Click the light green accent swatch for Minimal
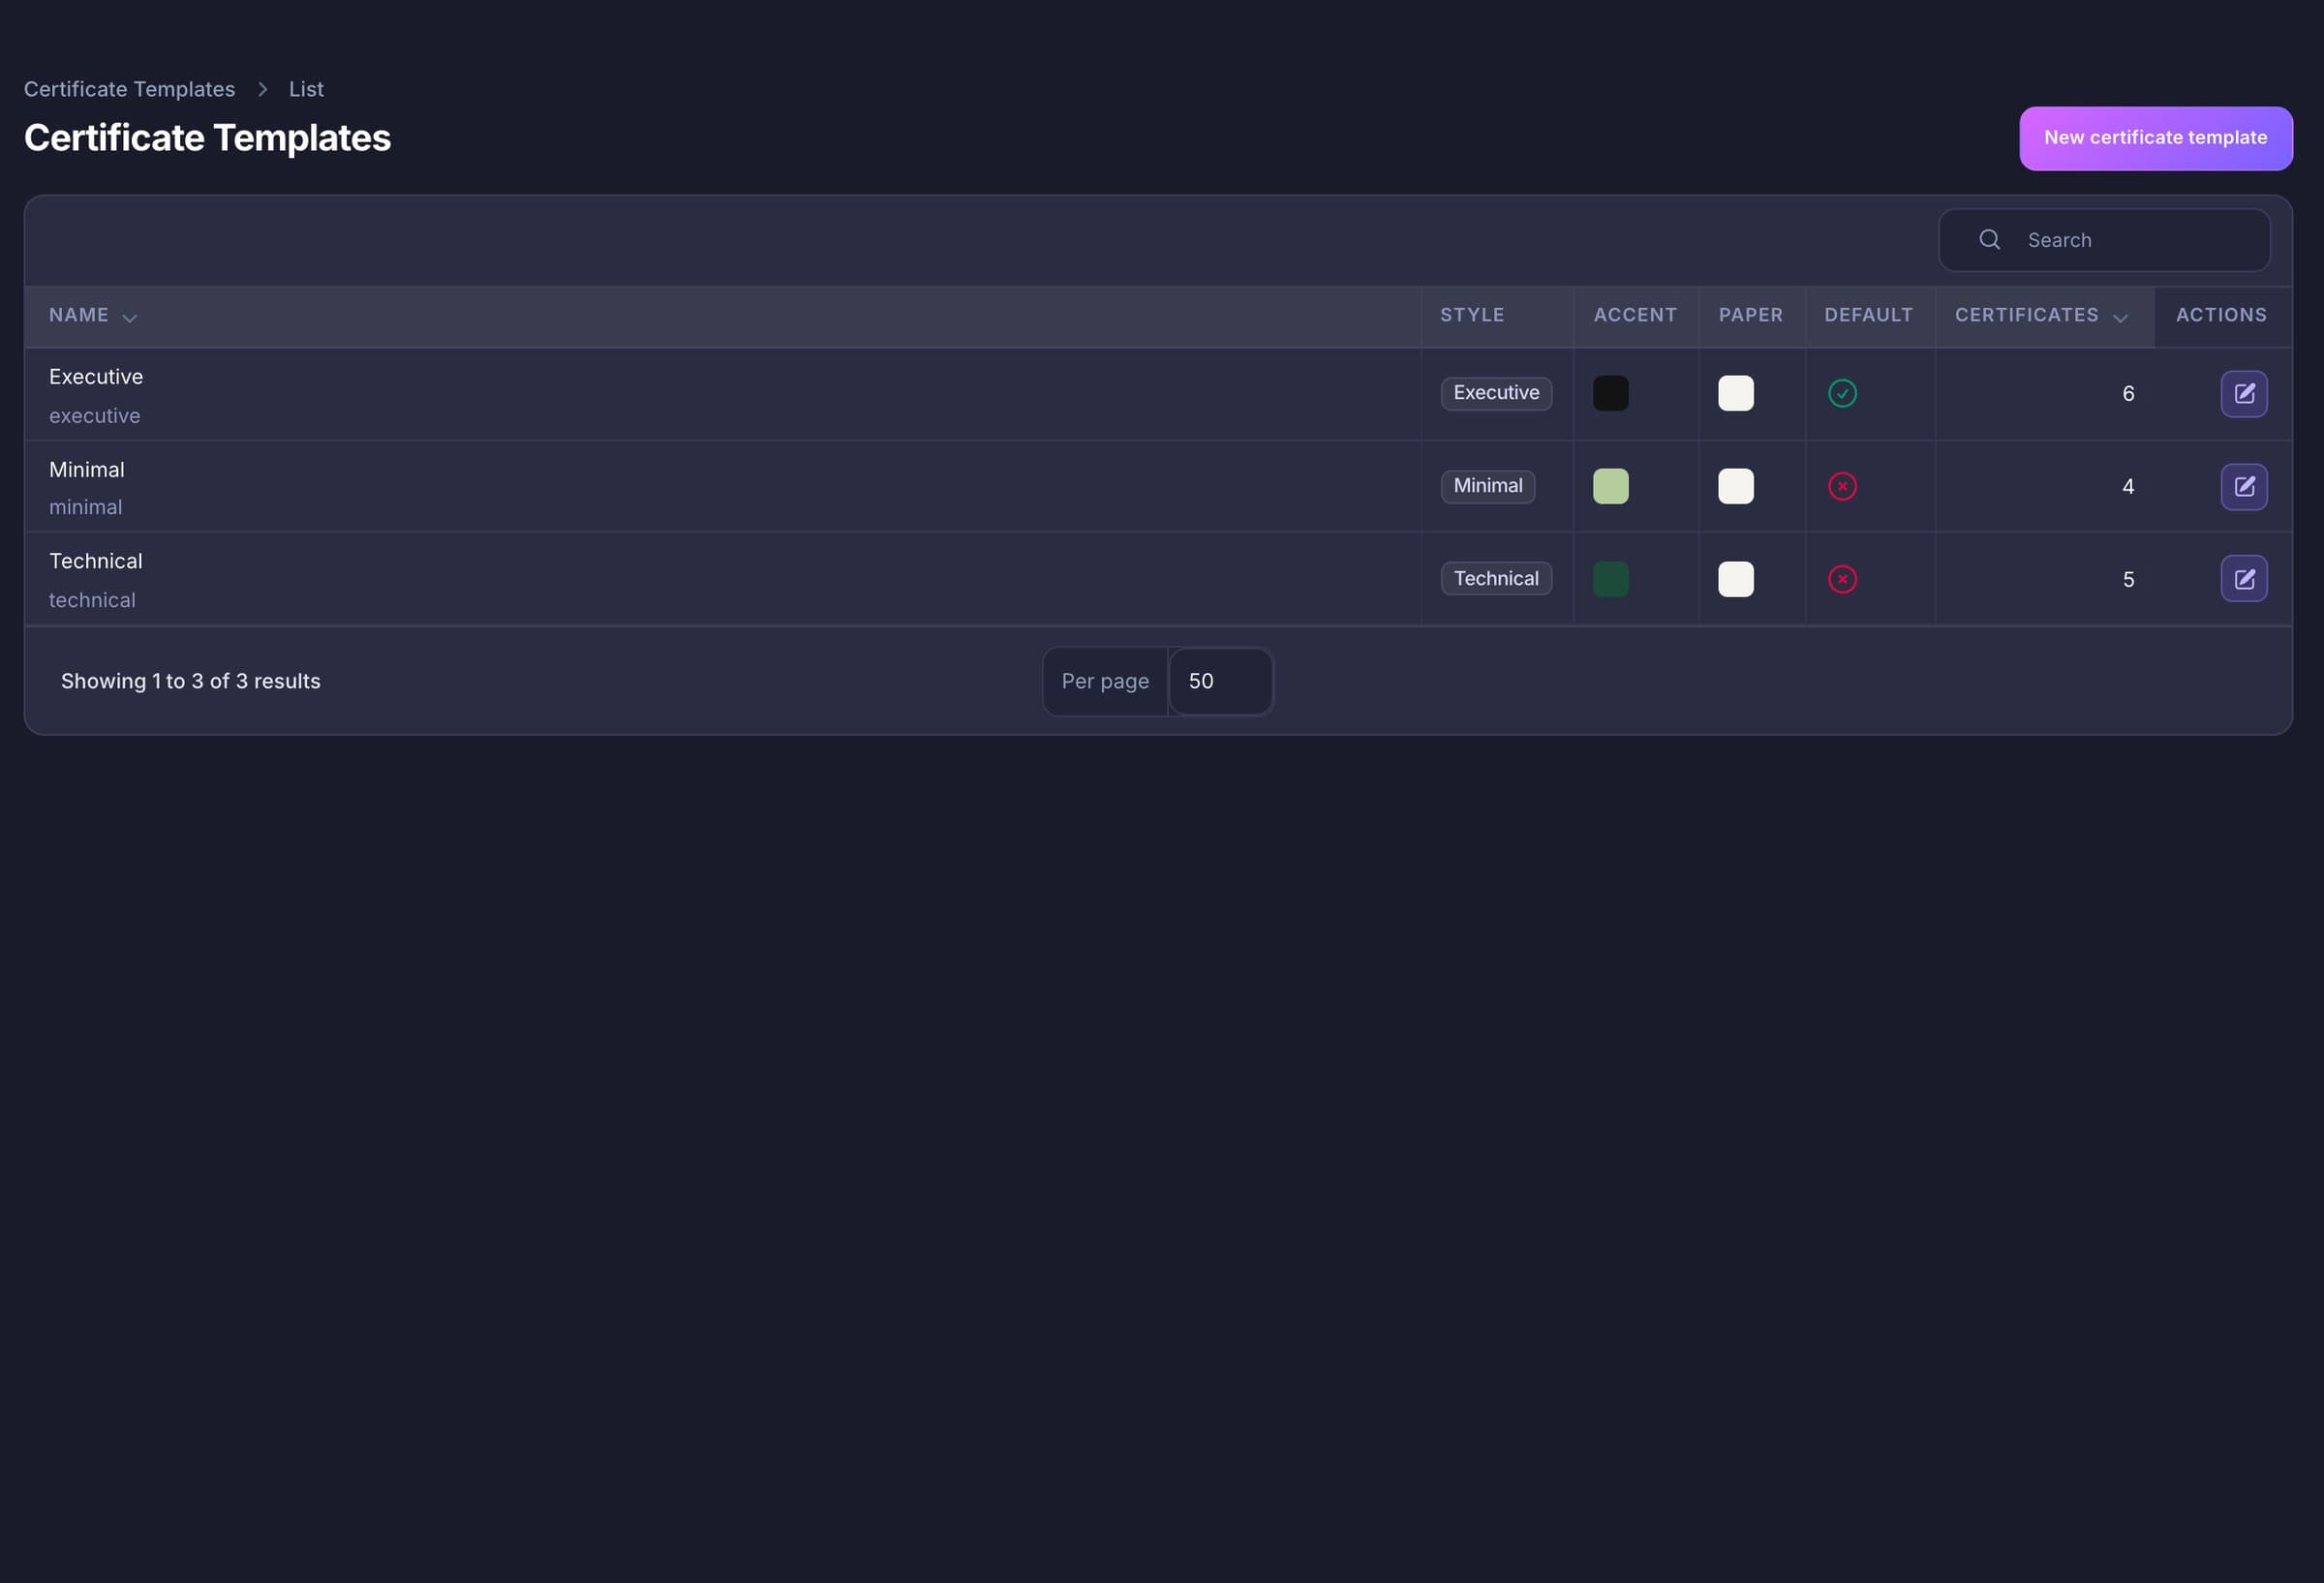Viewport: 2324px width, 1583px height. point(1610,486)
